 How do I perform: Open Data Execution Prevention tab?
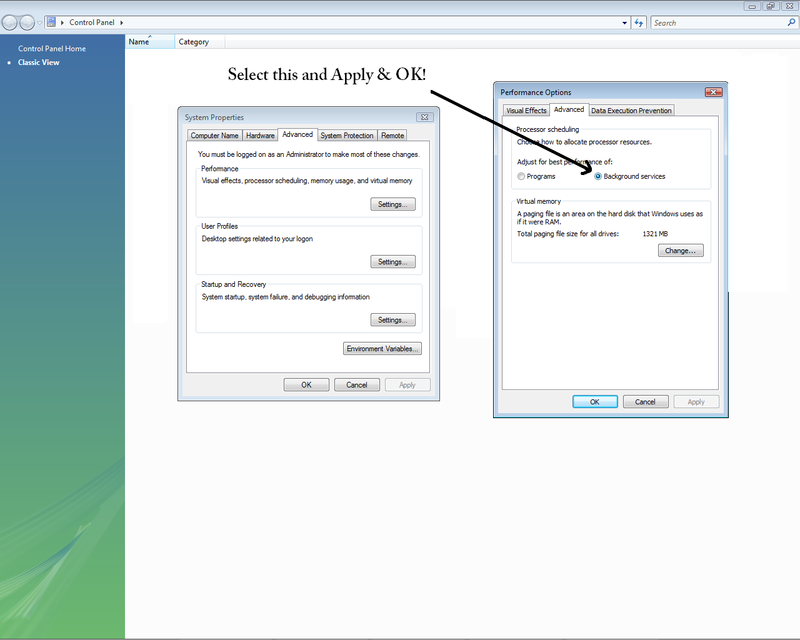[631, 110]
